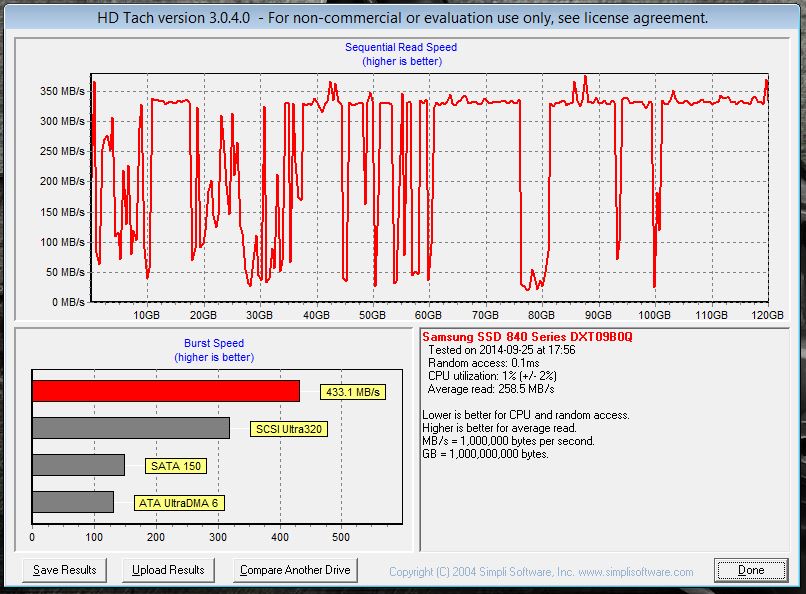Click the "433.1 MB/s" burst value label
This screenshot has width=806, height=594.
click(x=353, y=392)
